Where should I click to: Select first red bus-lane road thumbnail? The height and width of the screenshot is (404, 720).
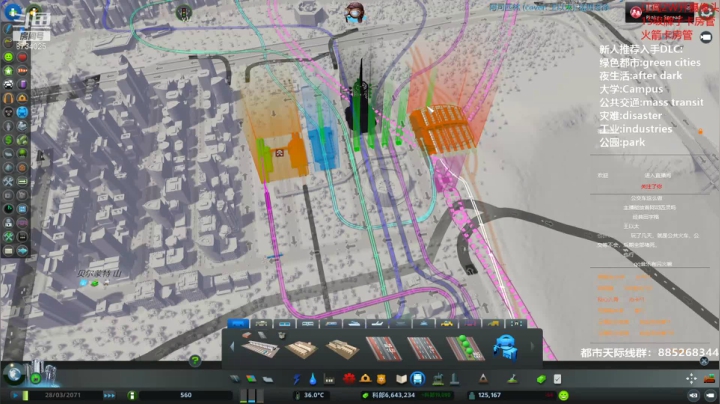tap(384, 348)
